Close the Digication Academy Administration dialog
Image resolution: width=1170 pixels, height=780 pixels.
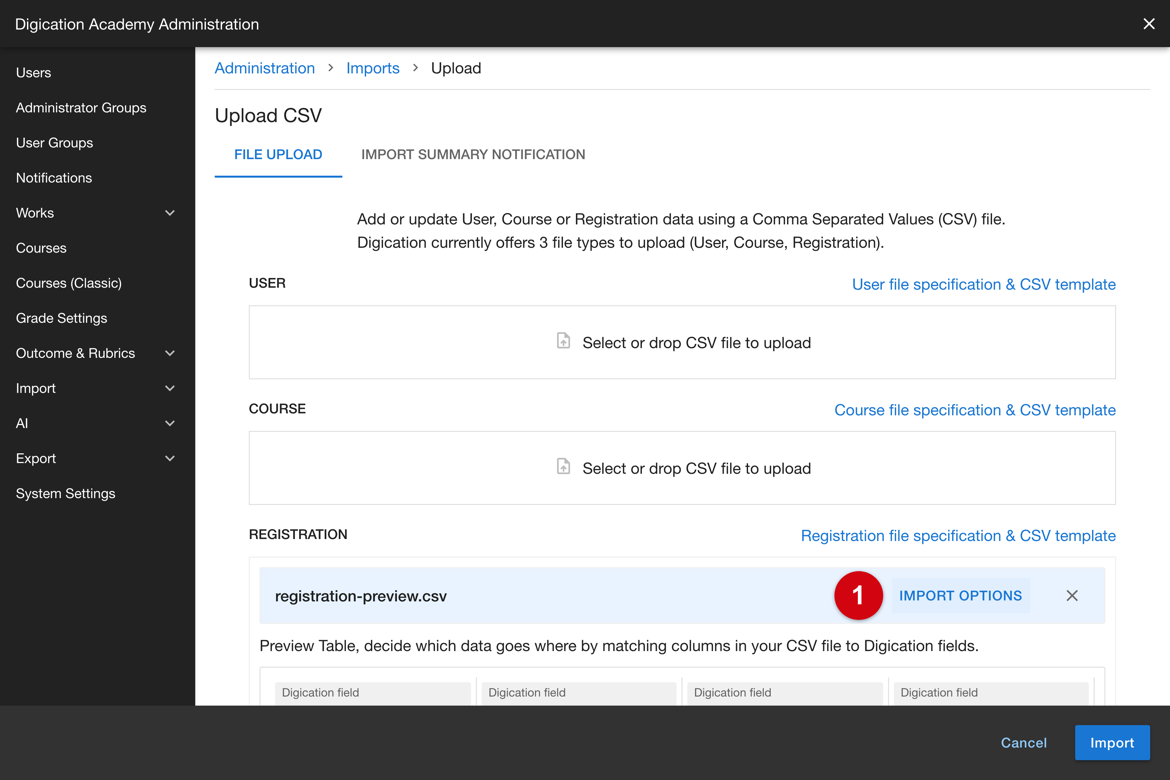tap(1148, 24)
